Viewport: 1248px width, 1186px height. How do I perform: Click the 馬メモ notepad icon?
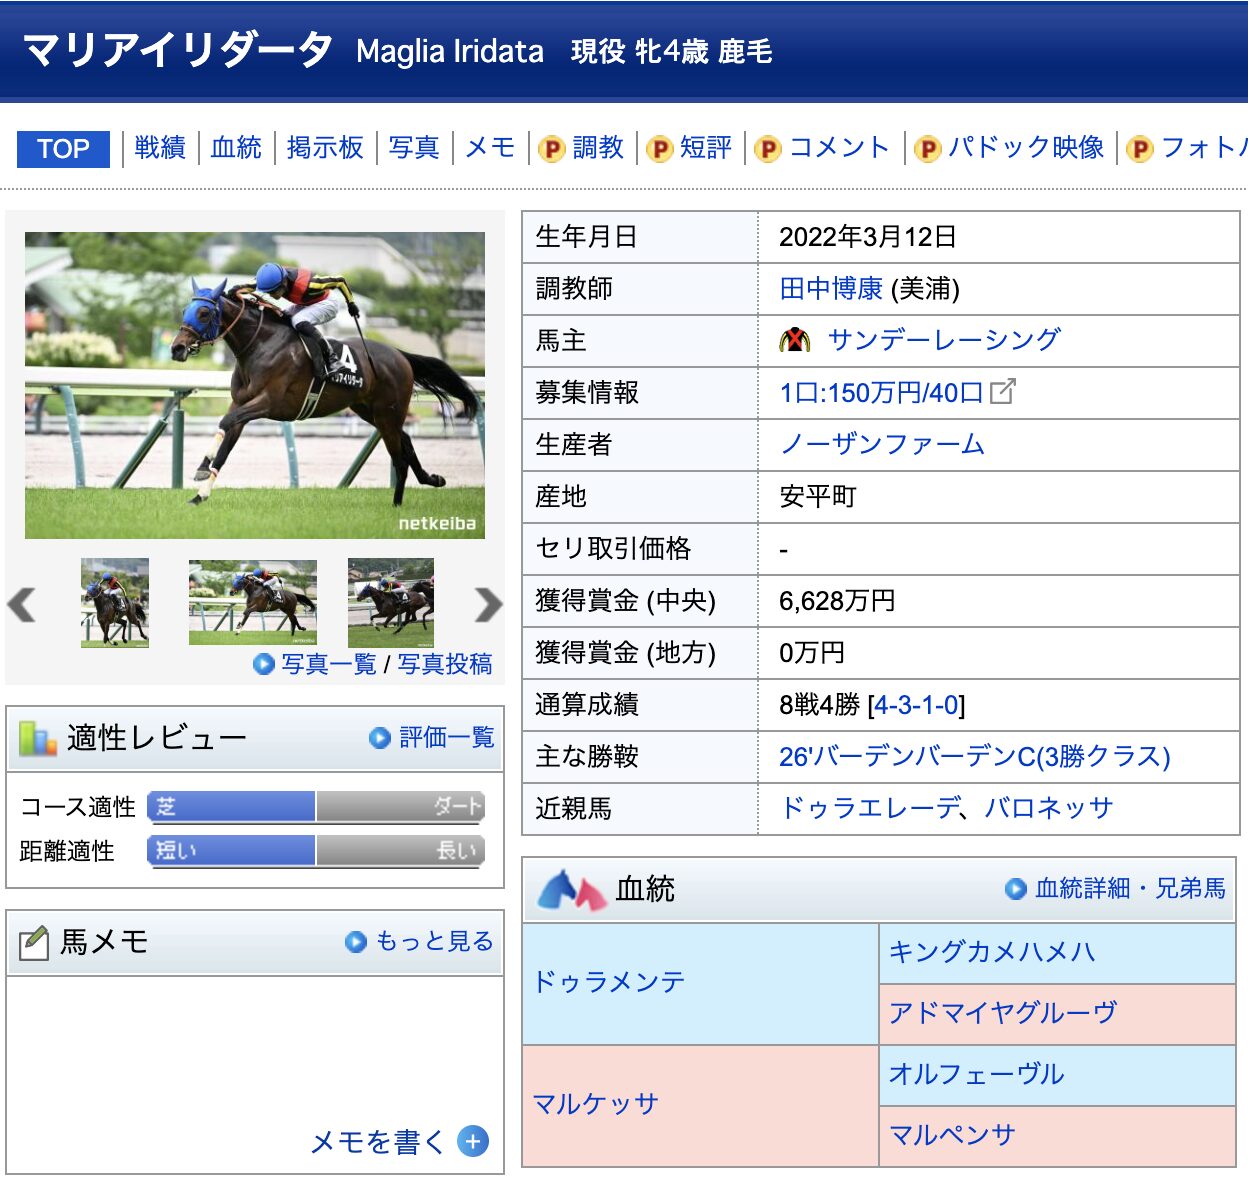(x=34, y=943)
